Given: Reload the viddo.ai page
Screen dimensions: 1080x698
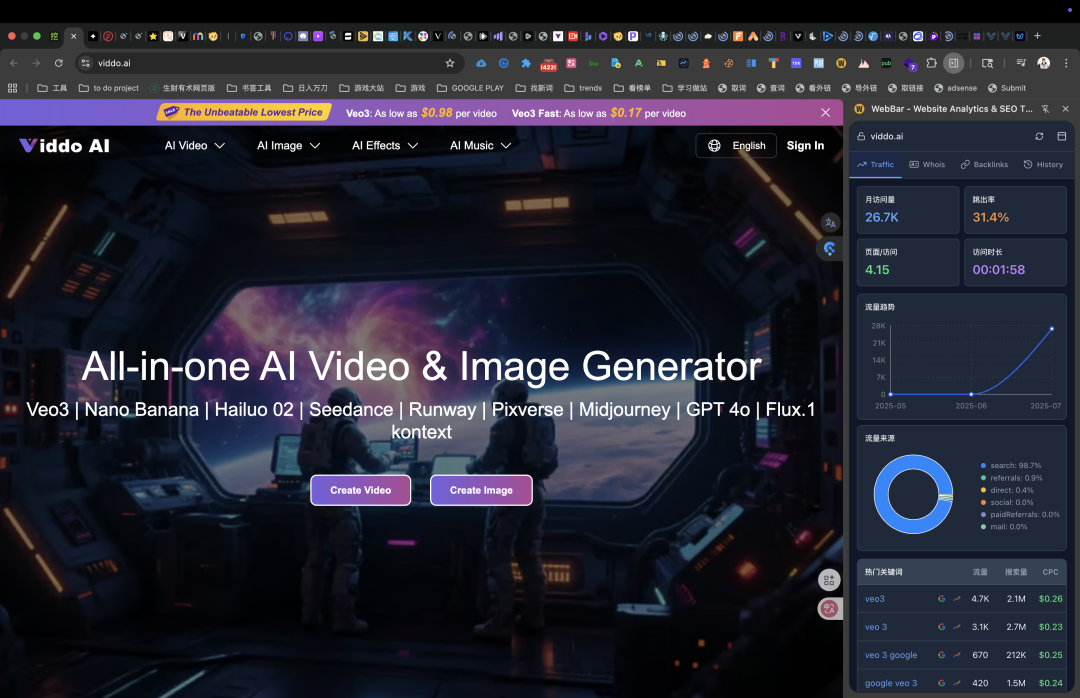Looking at the screenshot, I should [x=59, y=63].
